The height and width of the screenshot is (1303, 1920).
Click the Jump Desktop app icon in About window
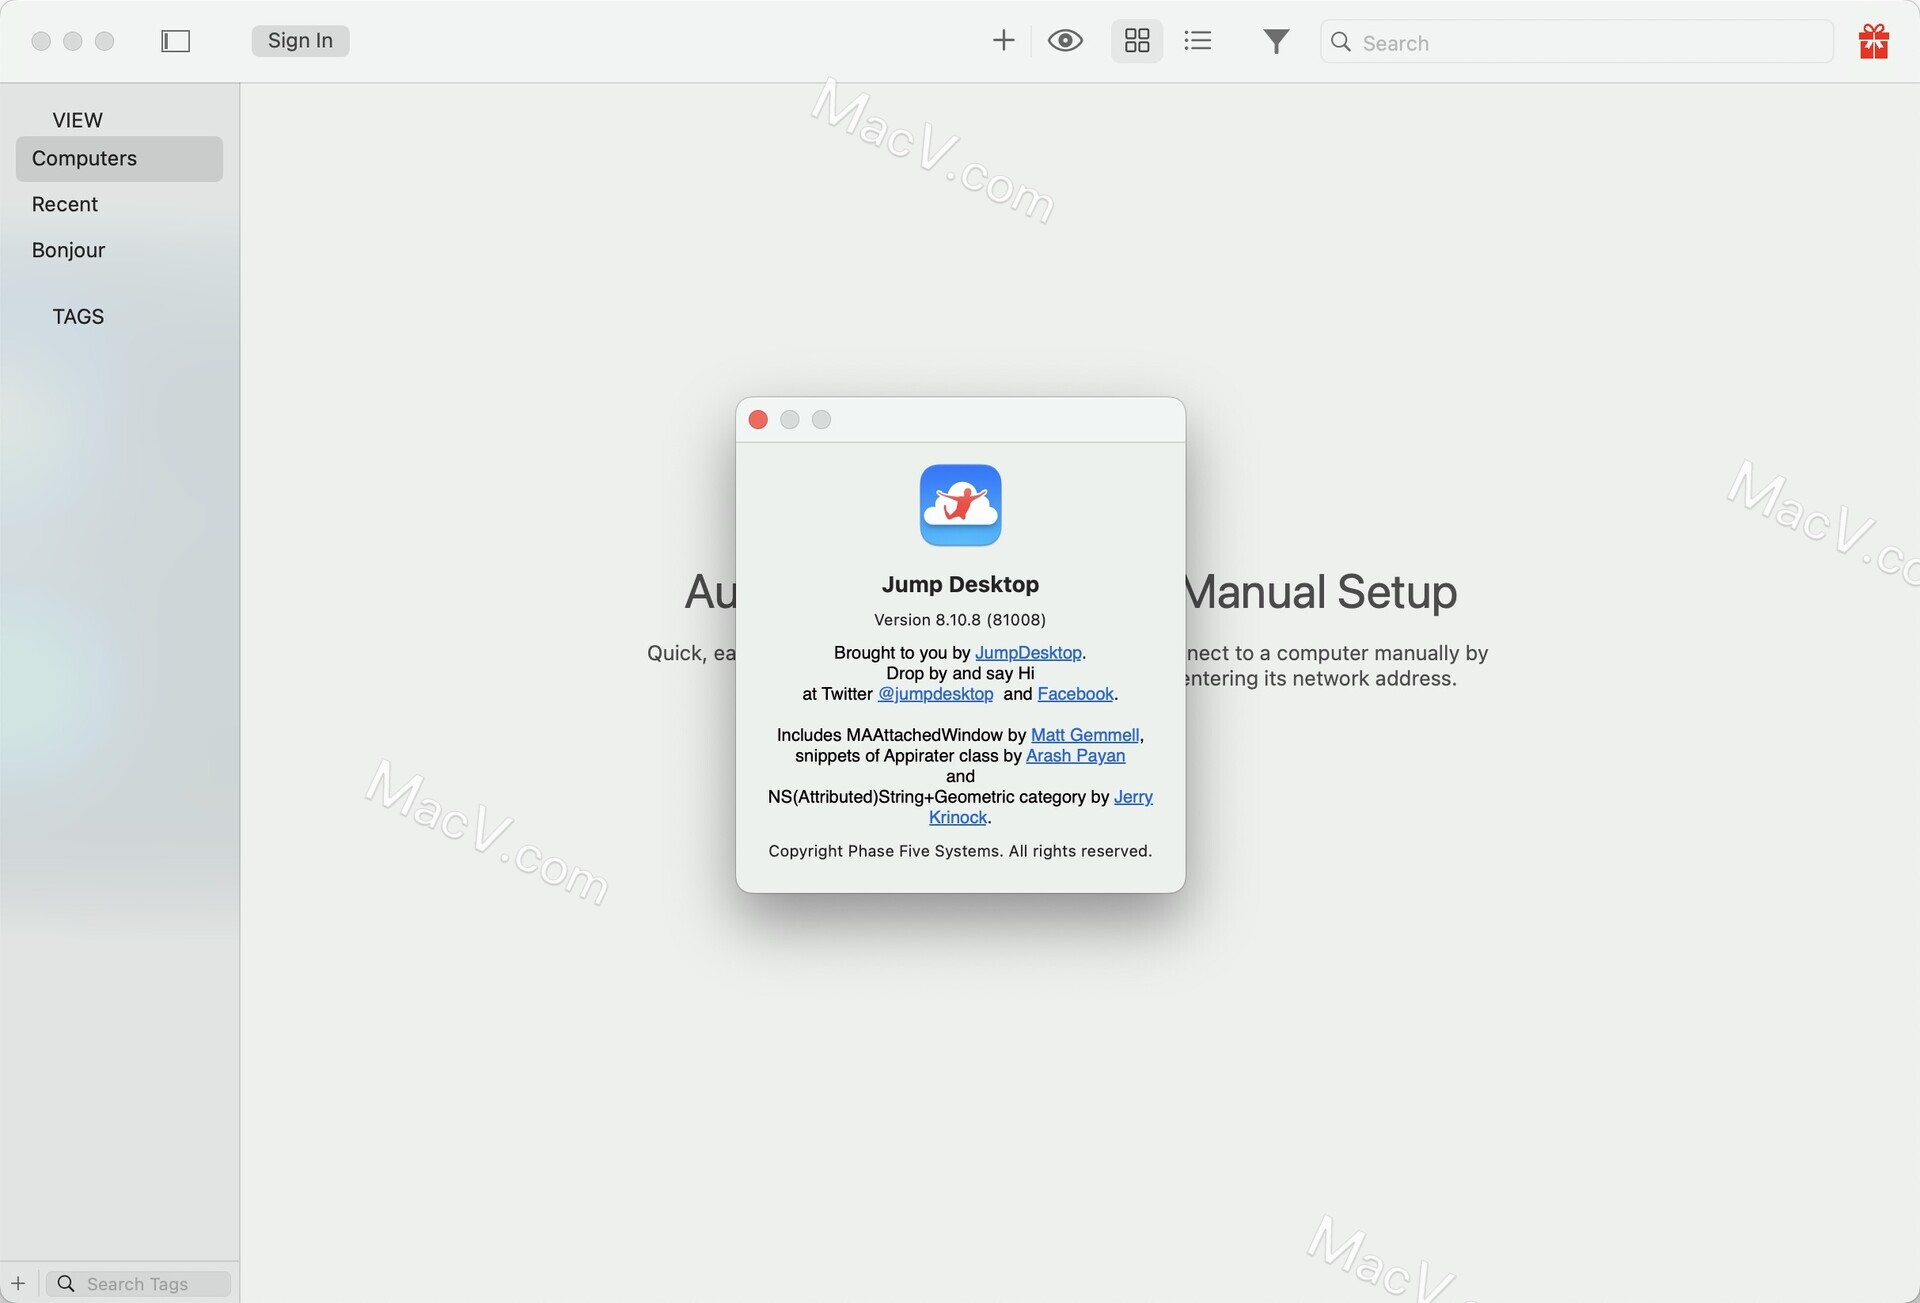pos(960,505)
